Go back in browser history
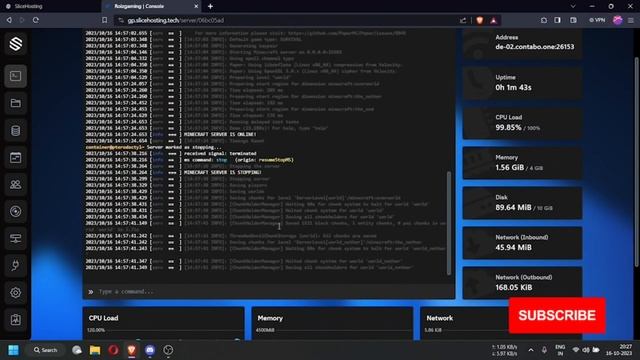Screen dimensions: 640x360 9,20
